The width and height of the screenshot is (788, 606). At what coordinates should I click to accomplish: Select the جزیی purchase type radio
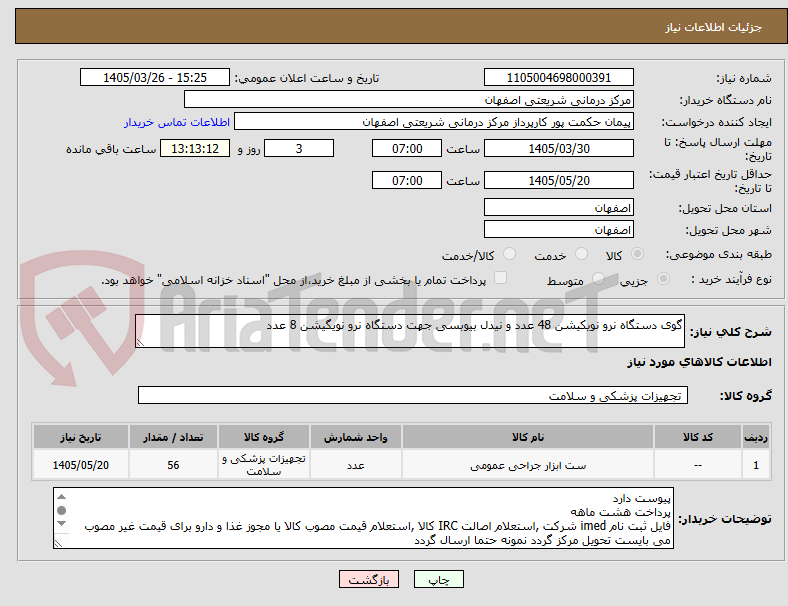coord(663,278)
